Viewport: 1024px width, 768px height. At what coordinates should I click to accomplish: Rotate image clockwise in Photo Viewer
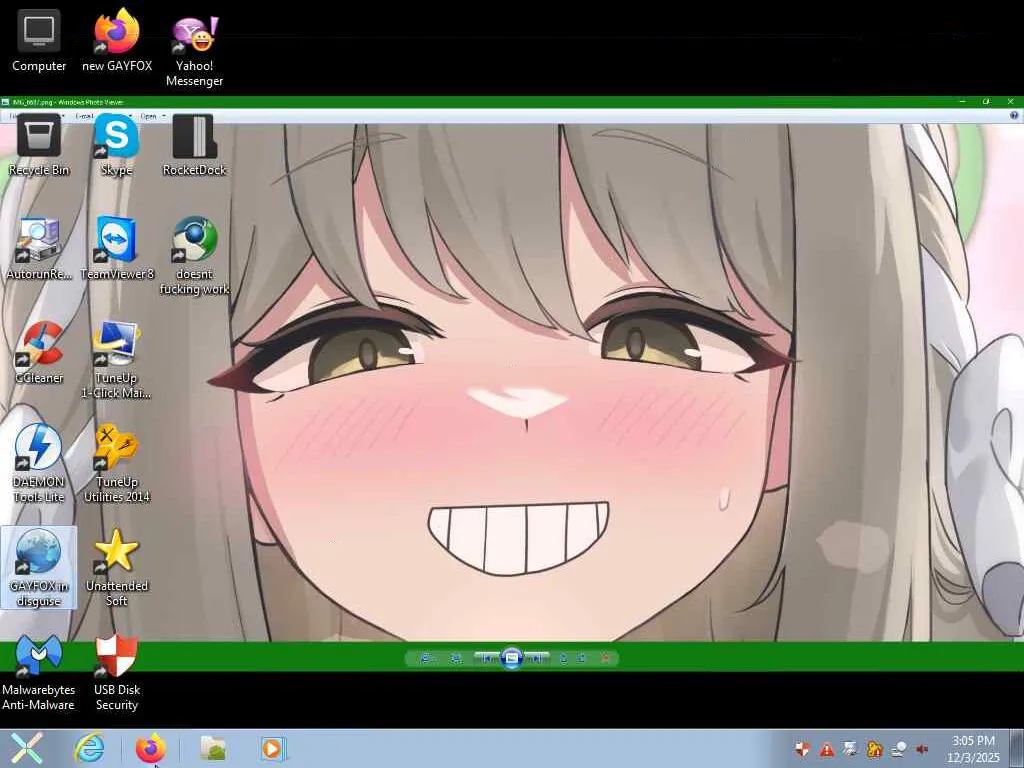tap(581, 658)
